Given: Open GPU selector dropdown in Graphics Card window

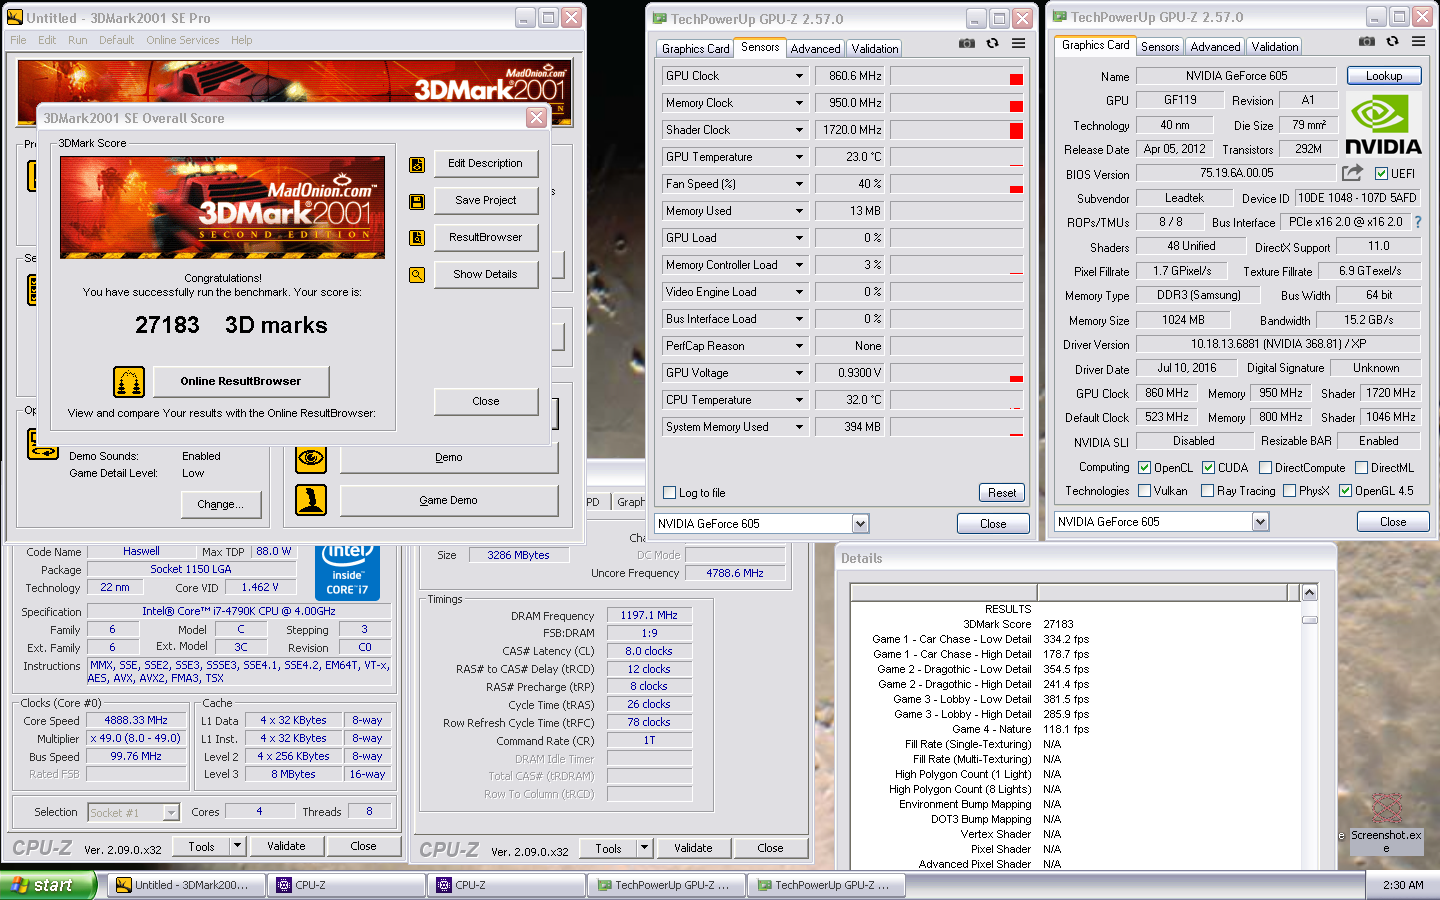Looking at the screenshot, I should point(1260,522).
